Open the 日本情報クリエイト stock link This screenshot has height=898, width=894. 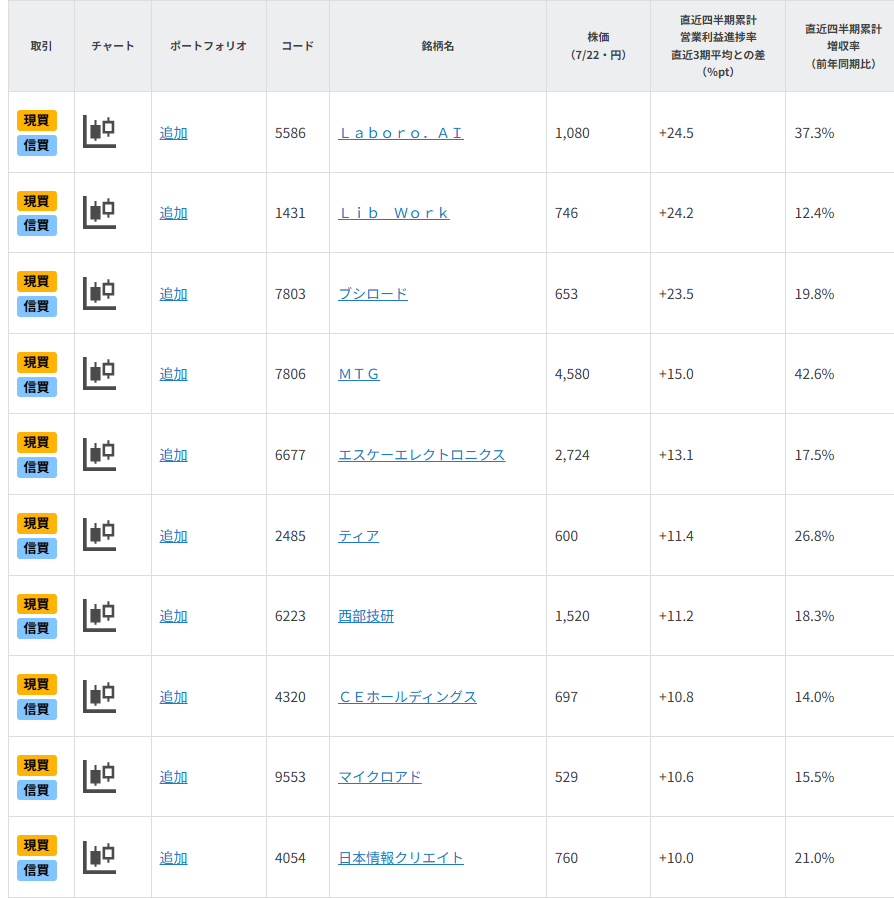click(x=401, y=858)
